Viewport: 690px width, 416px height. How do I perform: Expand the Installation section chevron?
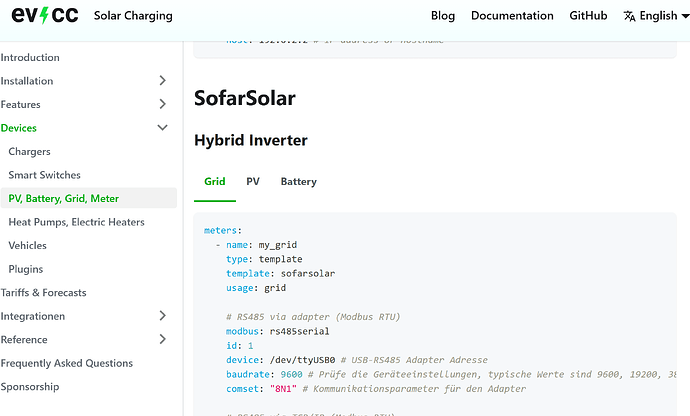[163, 81]
